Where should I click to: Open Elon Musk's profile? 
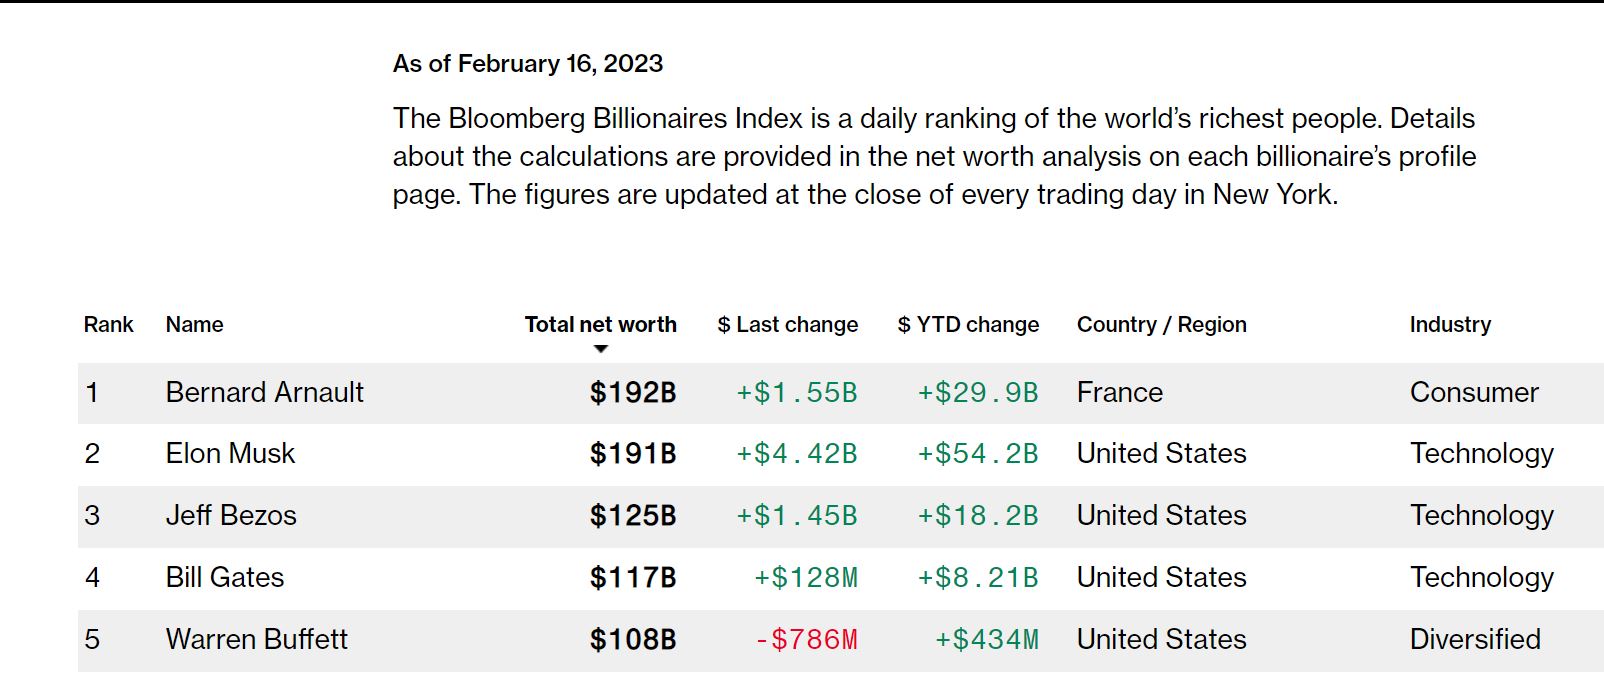click(230, 453)
